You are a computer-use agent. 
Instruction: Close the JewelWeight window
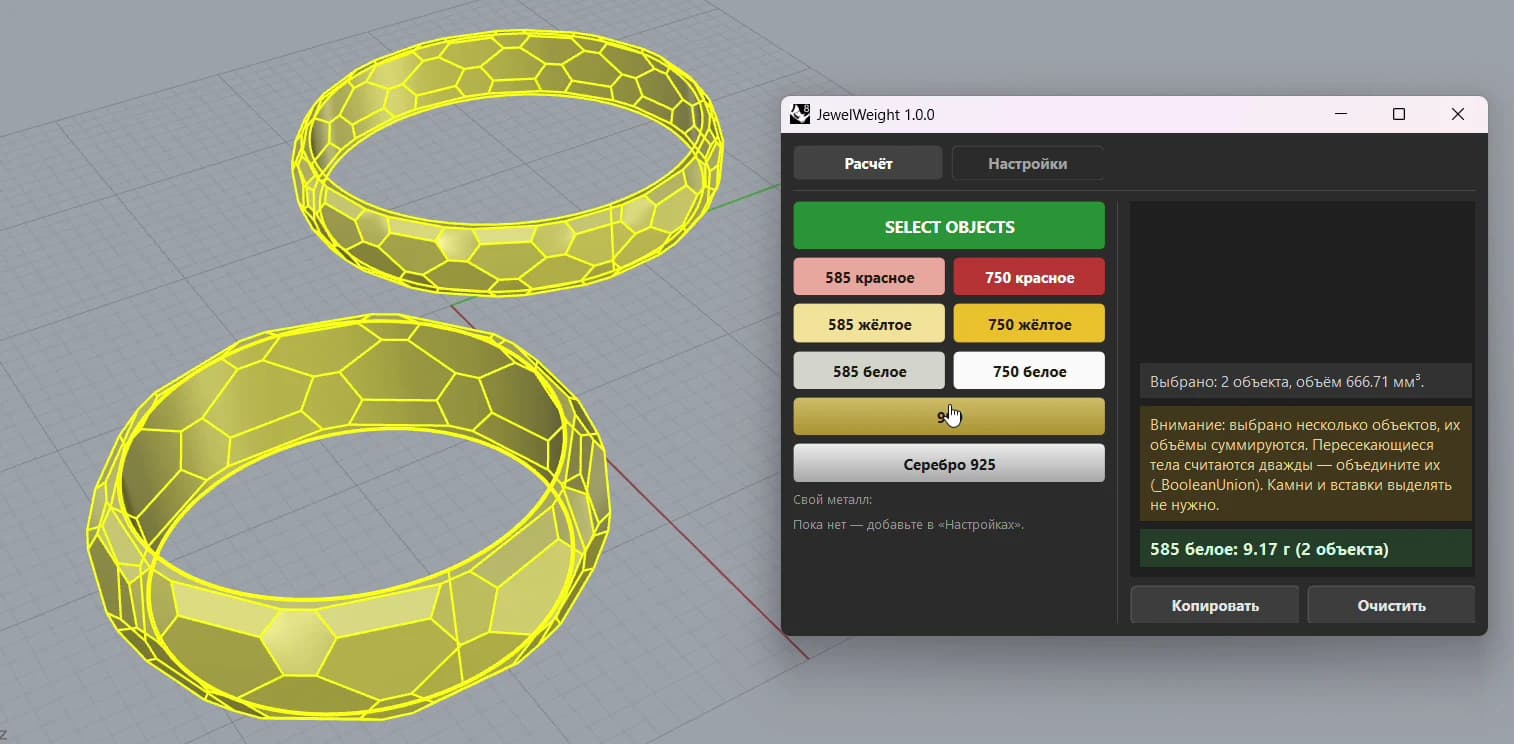click(1458, 114)
